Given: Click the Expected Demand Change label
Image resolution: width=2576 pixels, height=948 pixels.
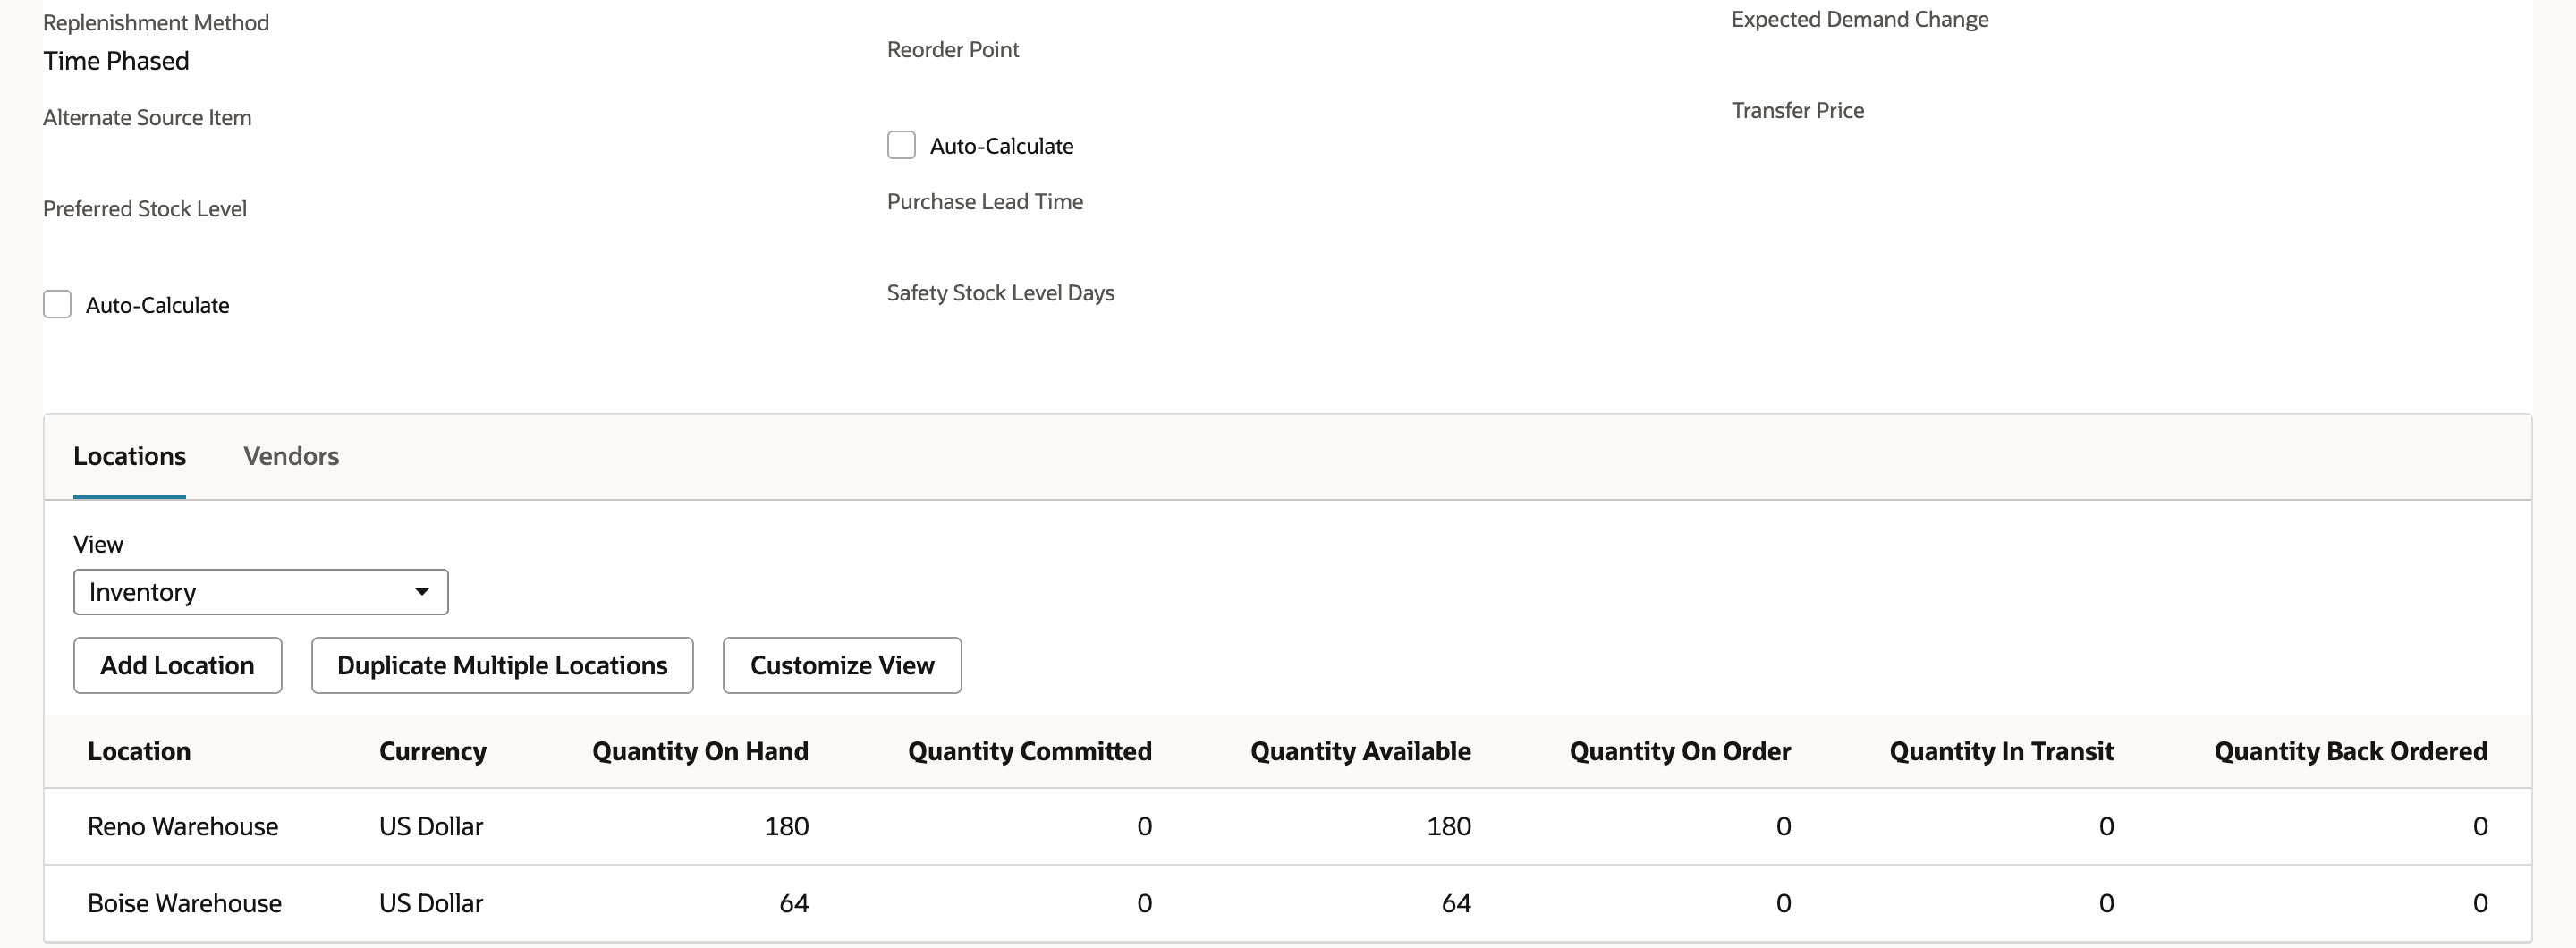Looking at the screenshot, I should (x=1860, y=19).
